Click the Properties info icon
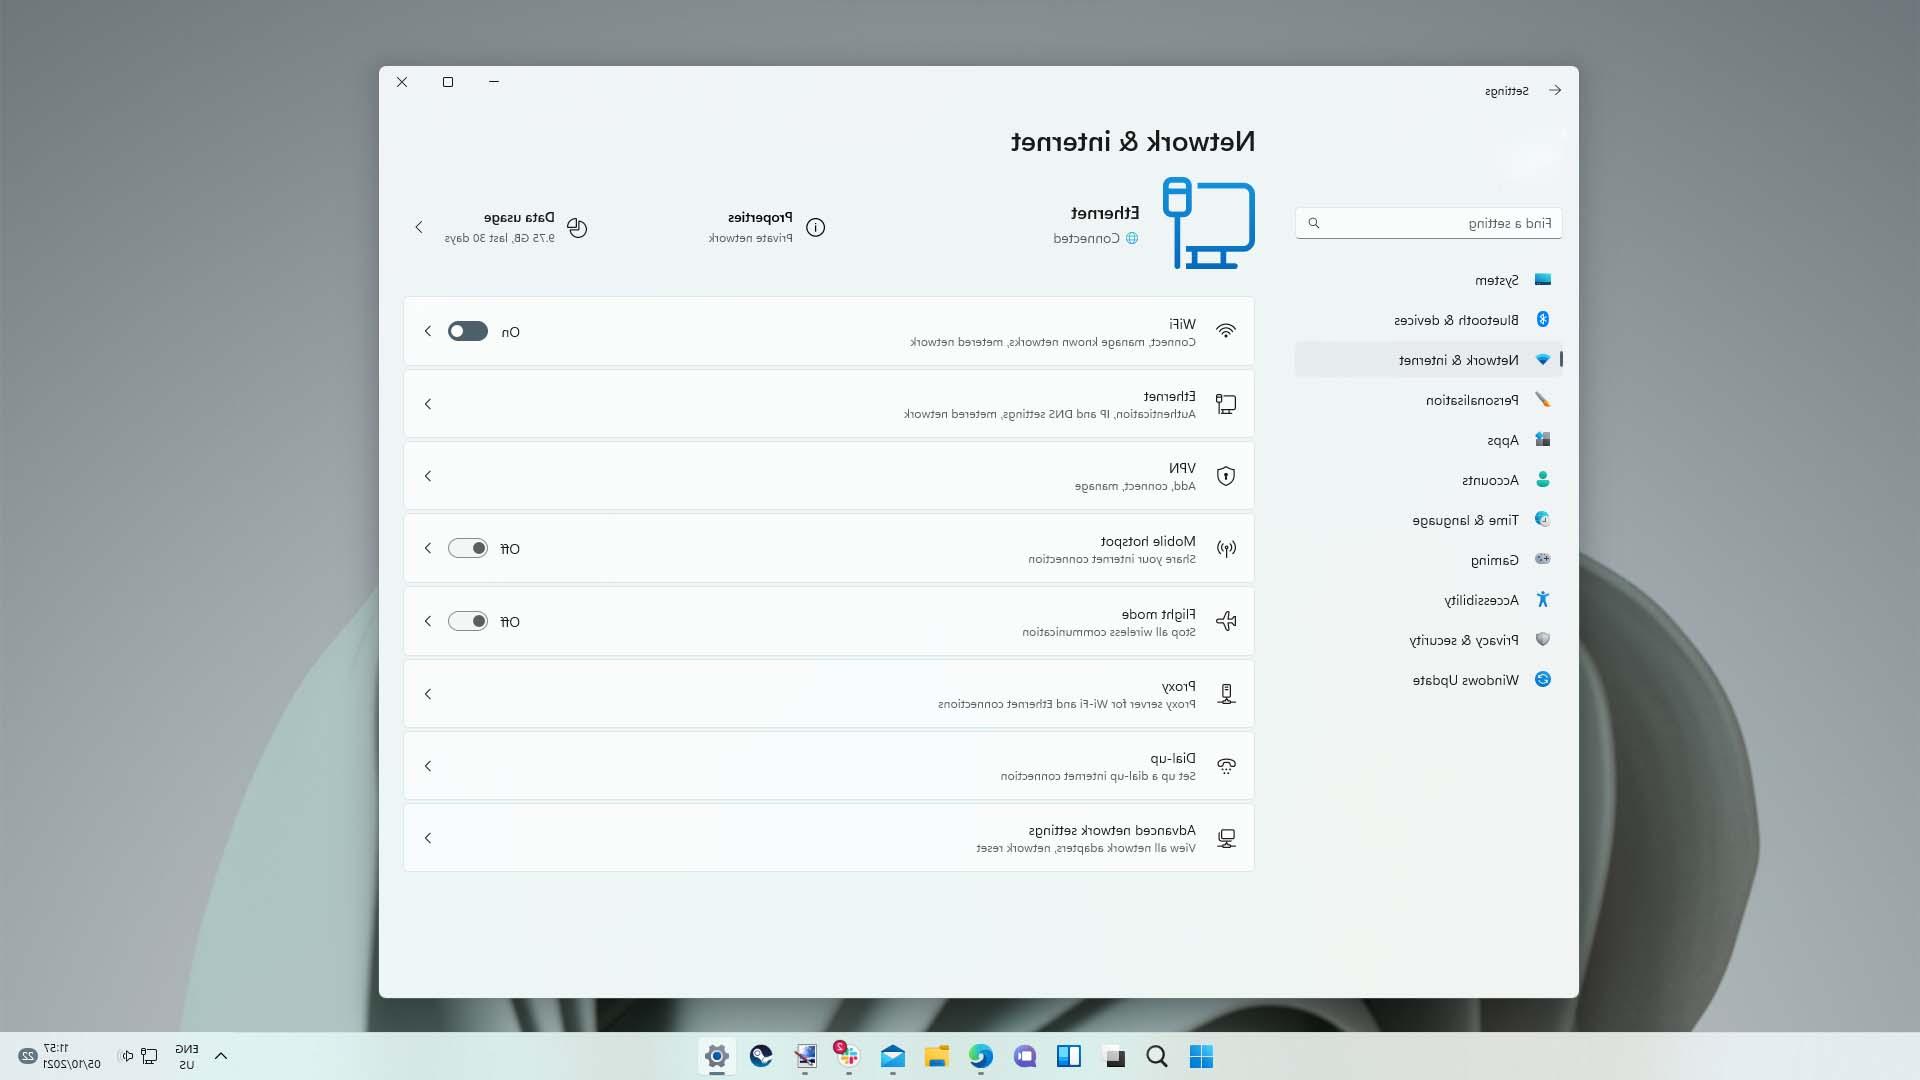 816,227
